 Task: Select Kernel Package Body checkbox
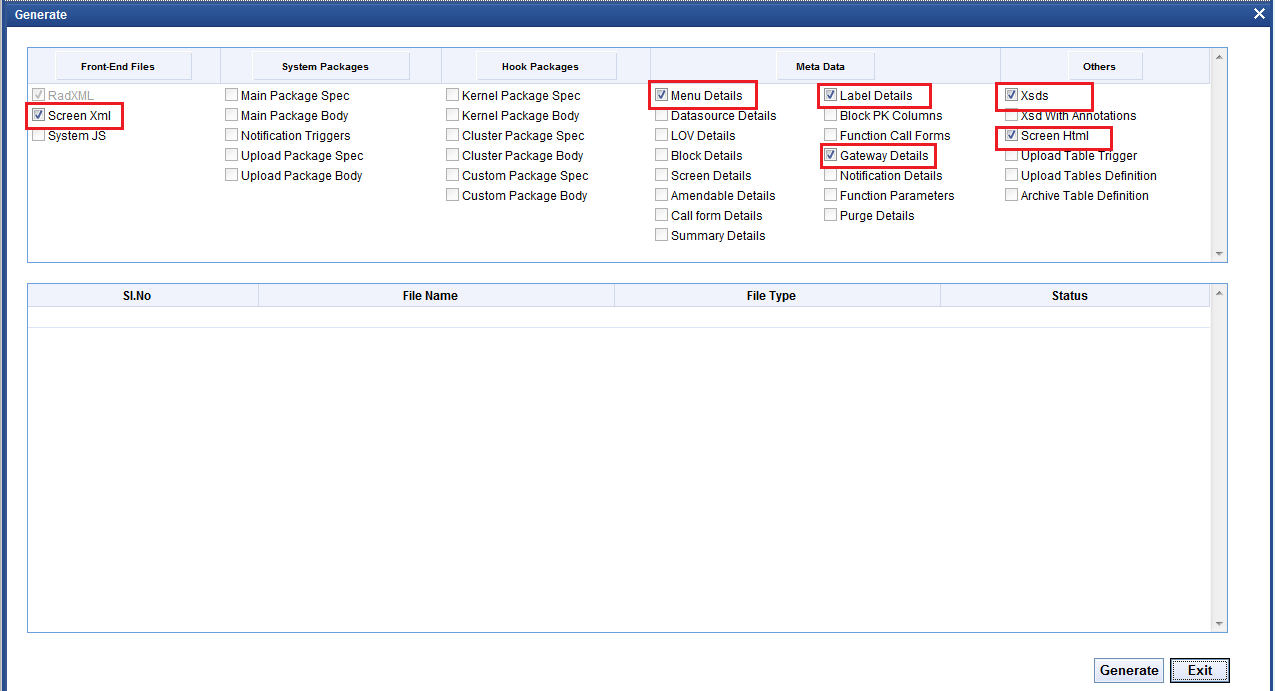tap(453, 116)
